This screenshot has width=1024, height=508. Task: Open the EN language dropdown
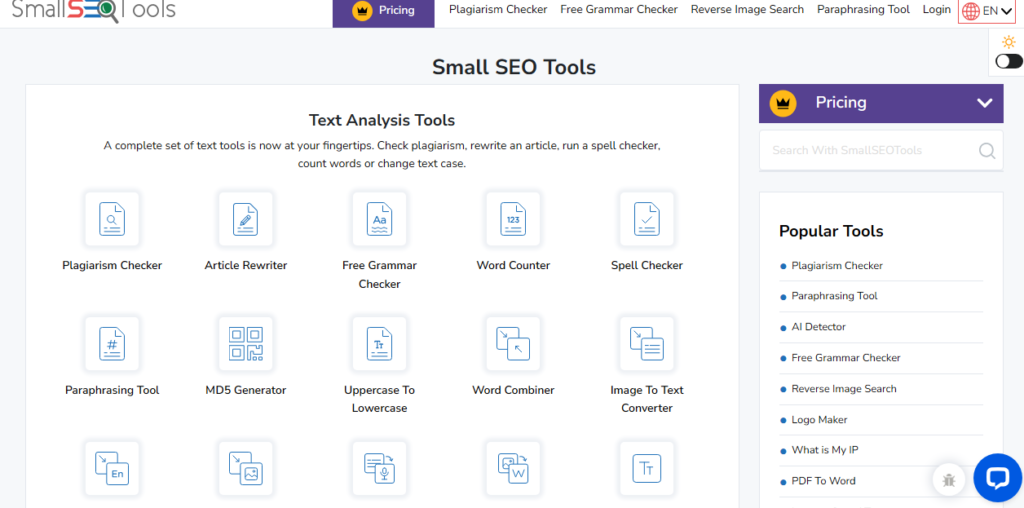(x=987, y=10)
